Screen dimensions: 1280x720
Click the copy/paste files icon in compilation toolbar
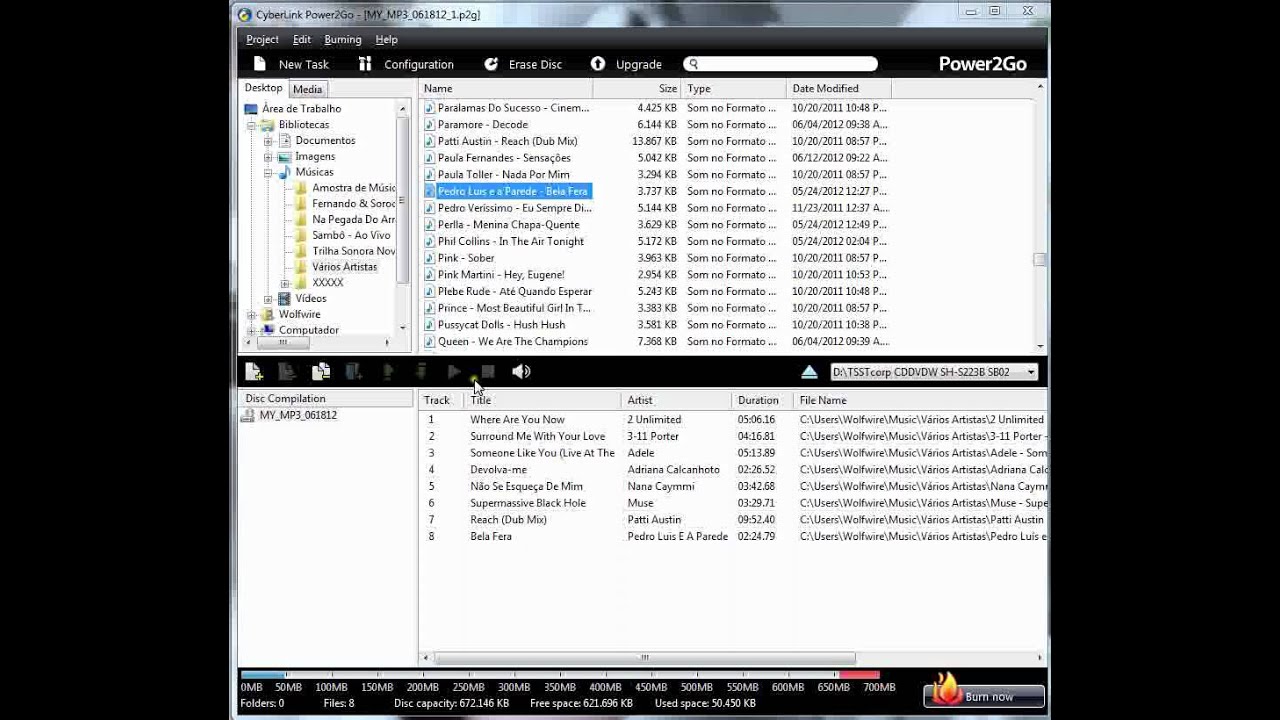click(x=321, y=372)
